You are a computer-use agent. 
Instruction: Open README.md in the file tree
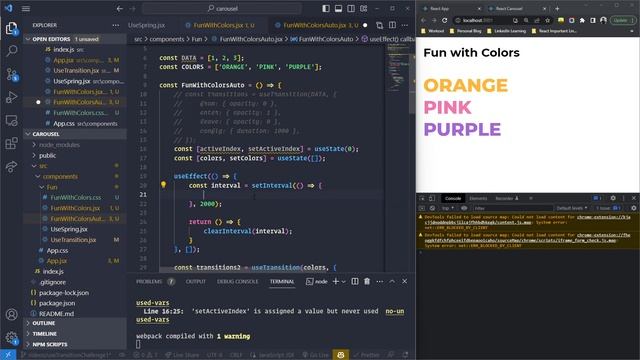coord(56,313)
